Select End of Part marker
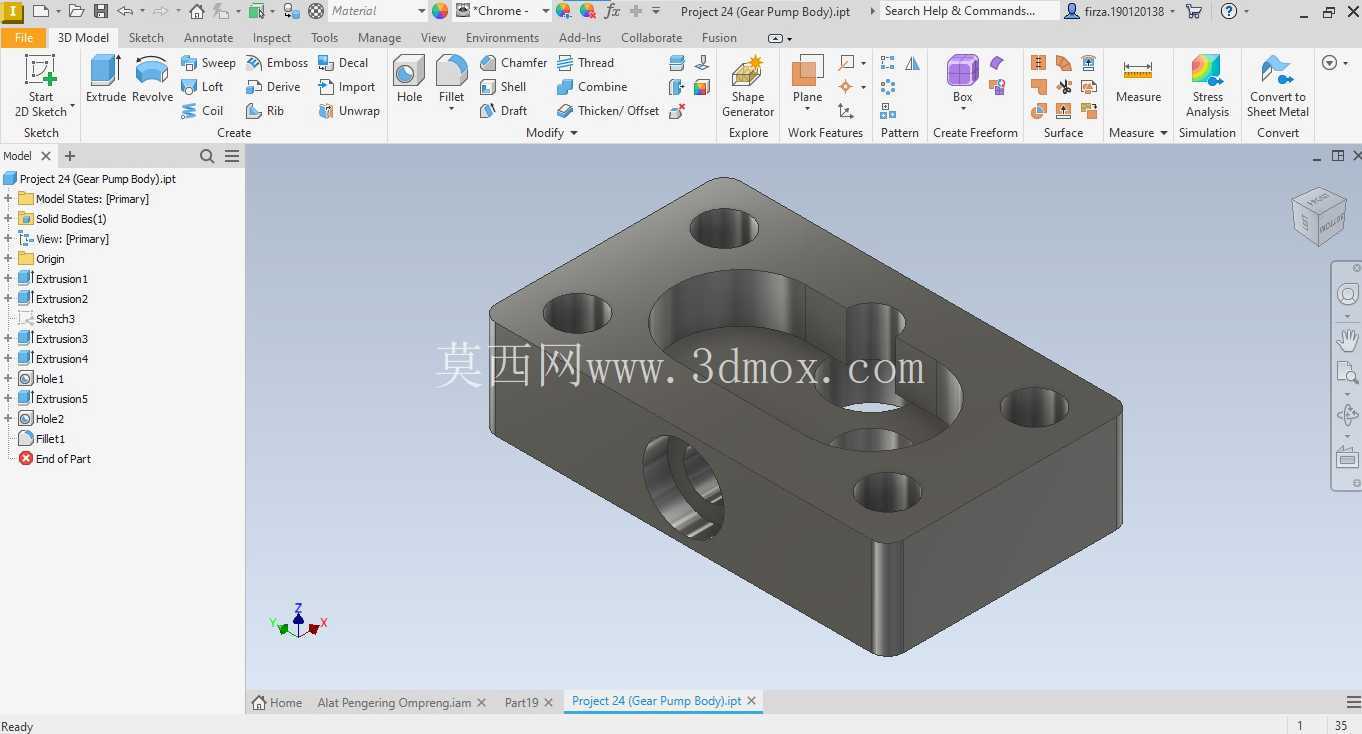This screenshot has height=734, width=1362. tap(63, 459)
